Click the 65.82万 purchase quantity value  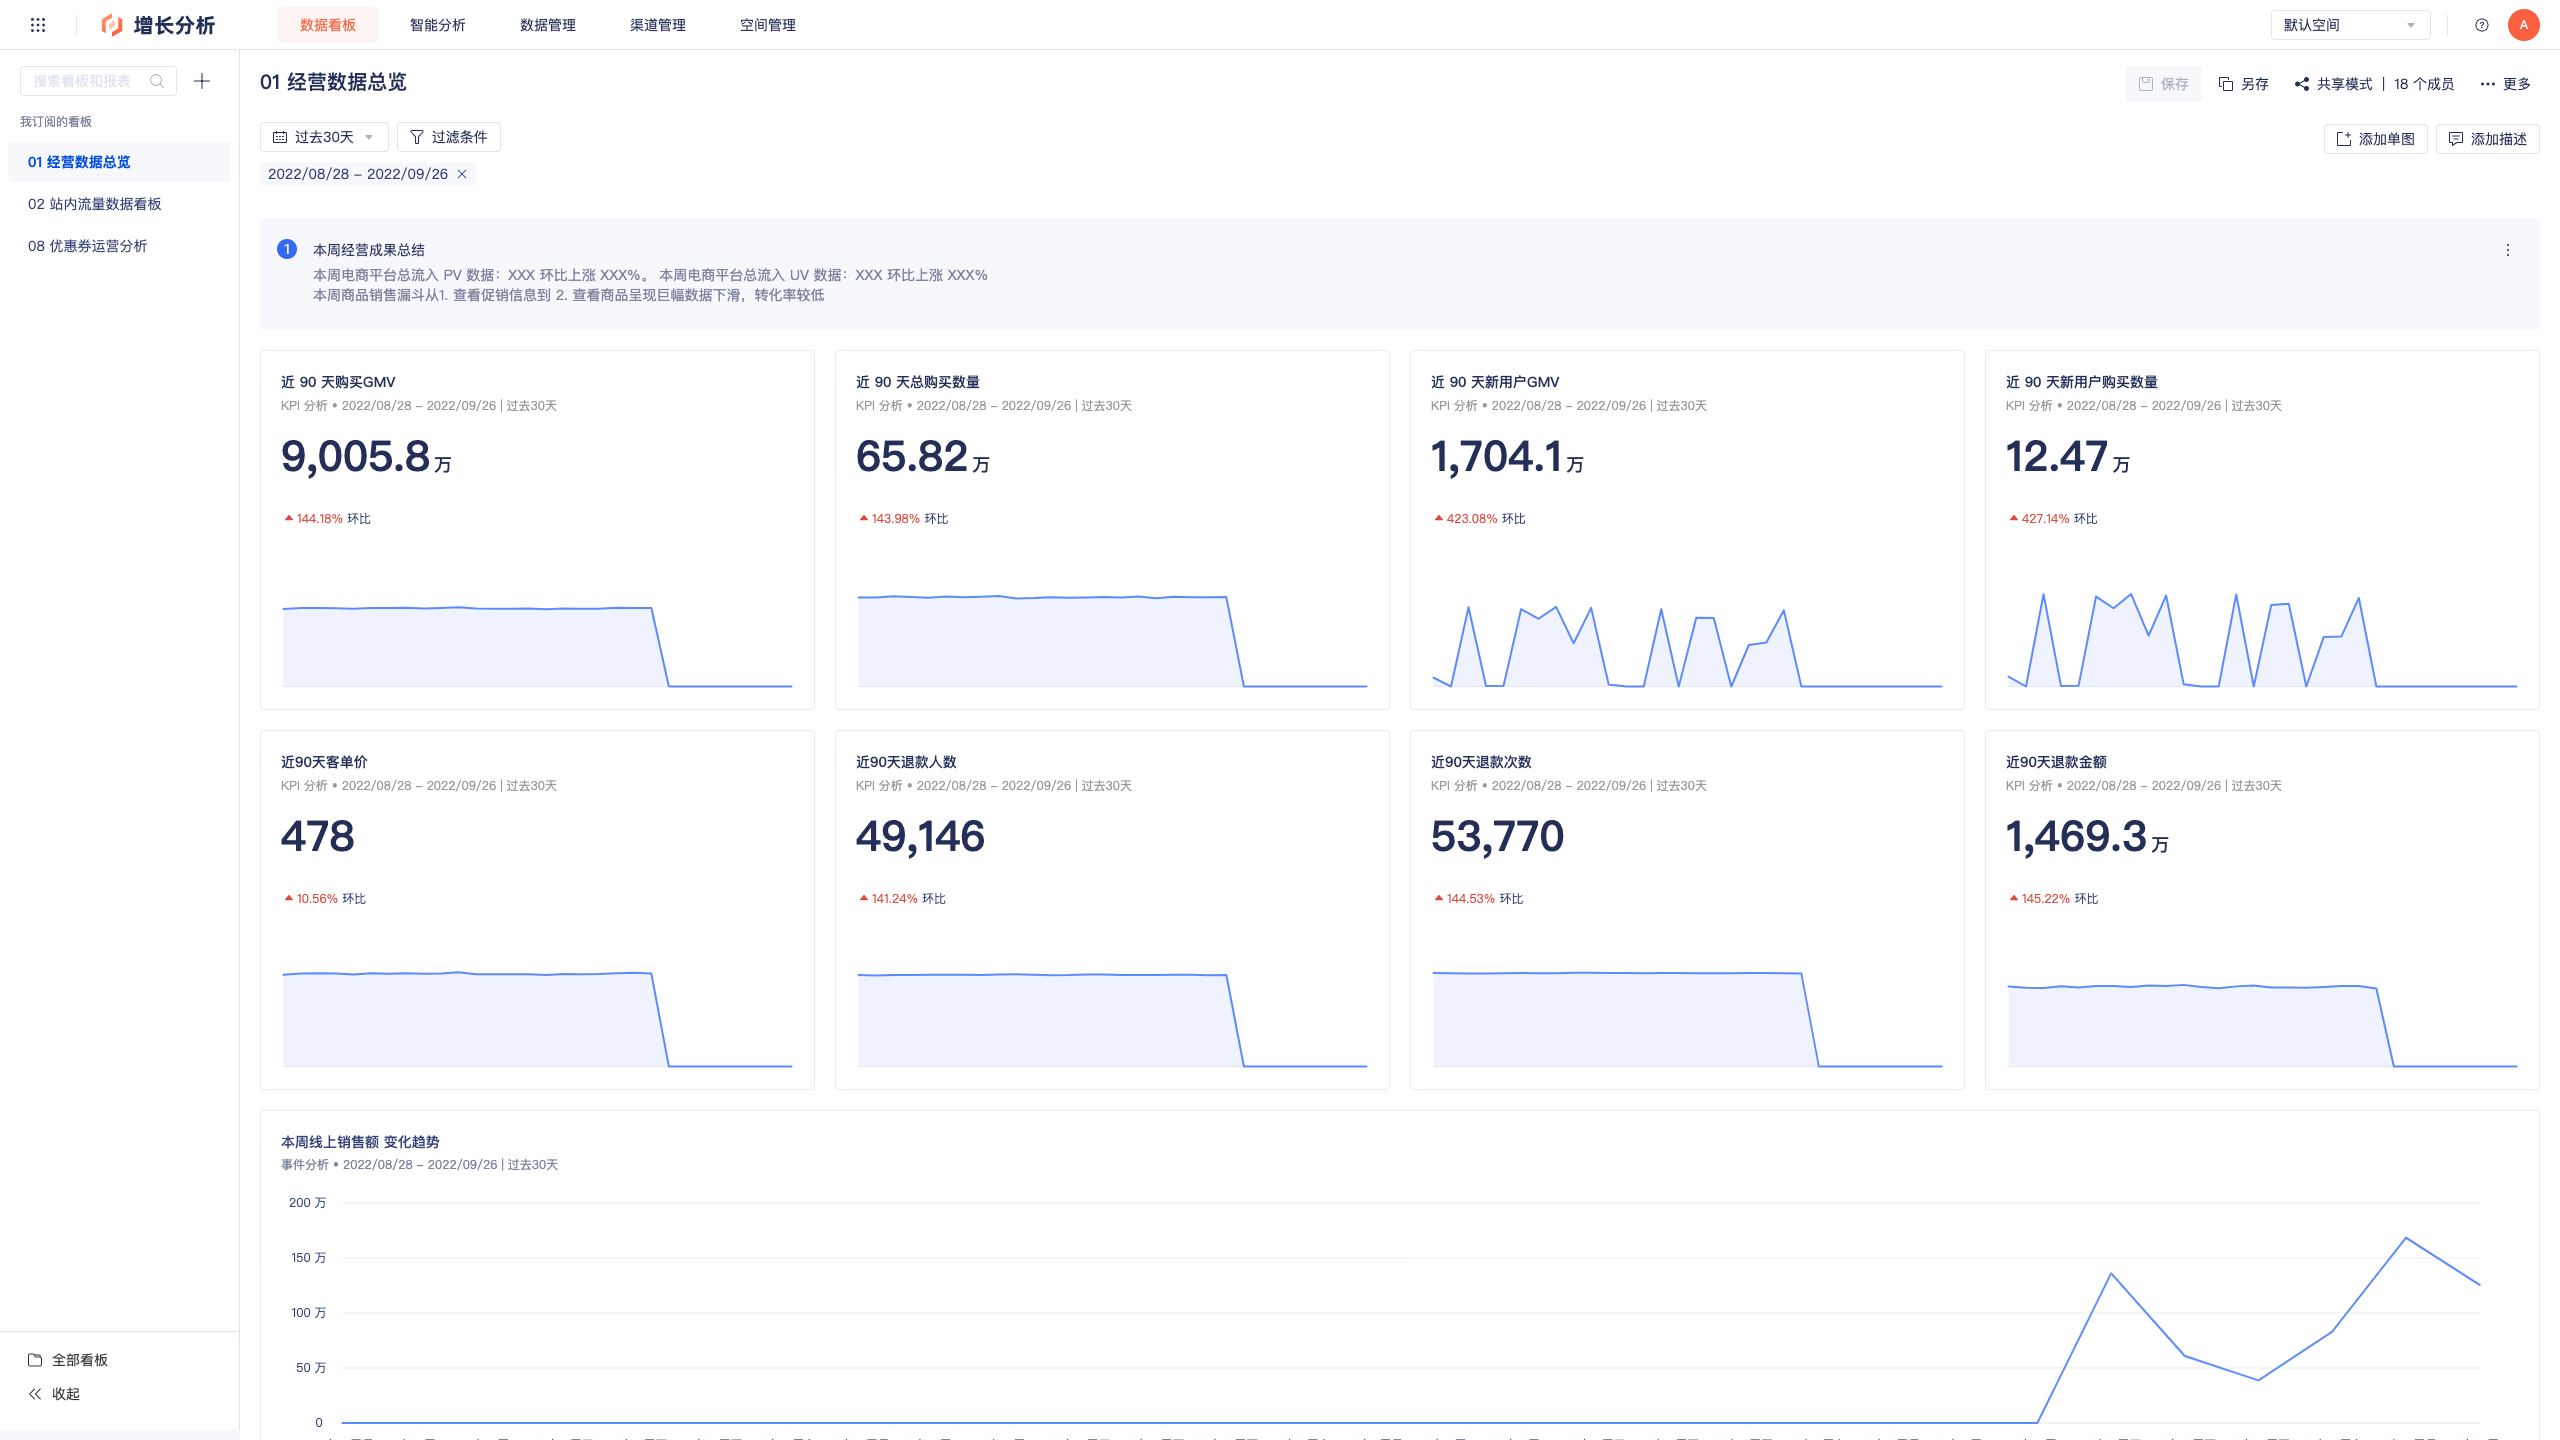923,457
